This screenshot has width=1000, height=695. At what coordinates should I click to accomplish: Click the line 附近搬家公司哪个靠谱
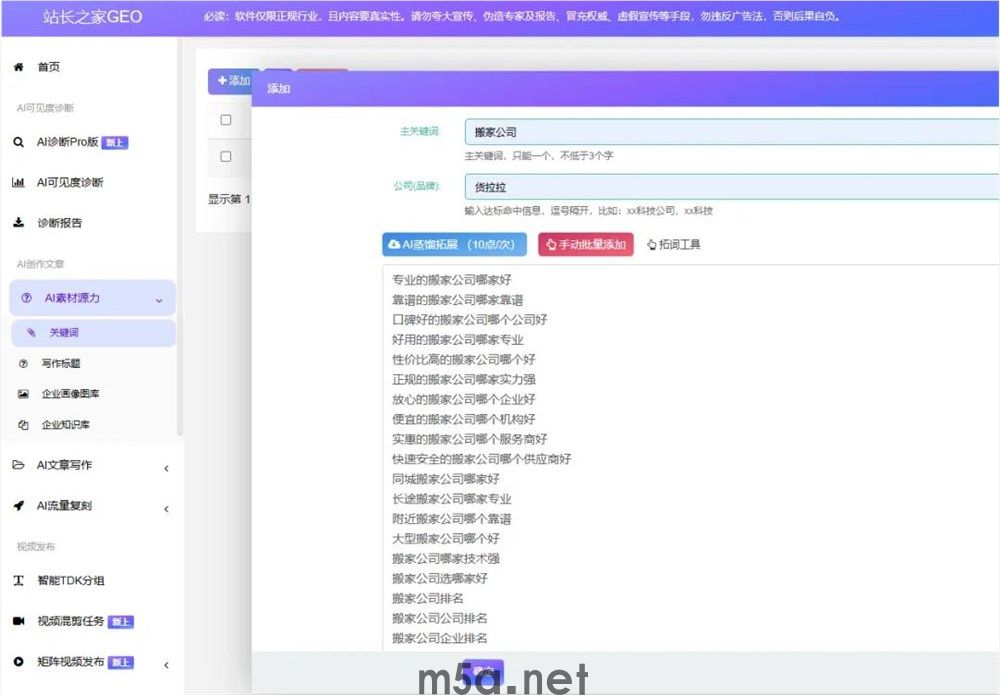click(x=452, y=518)
